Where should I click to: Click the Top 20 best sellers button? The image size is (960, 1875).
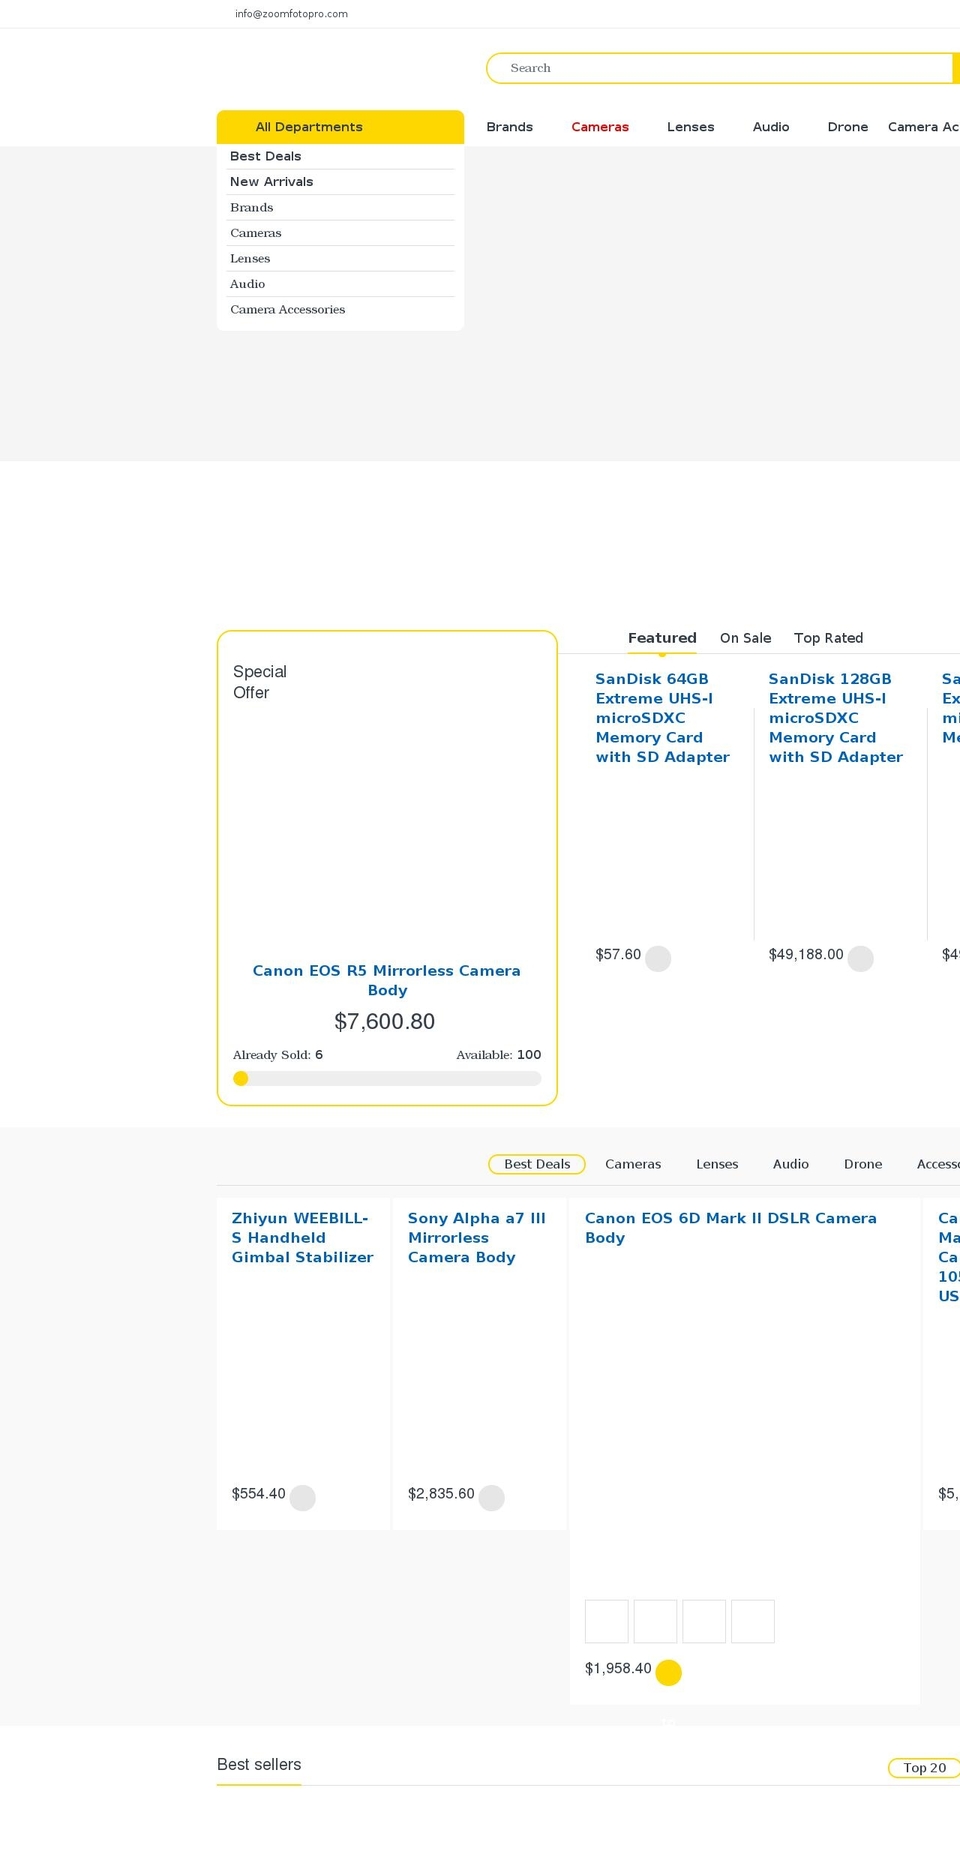[x=924, y=1768]
